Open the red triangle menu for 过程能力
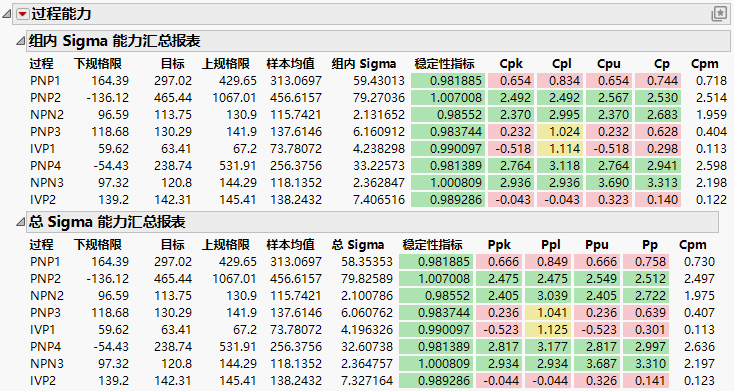Screen dimensions: 734x391 [x=22, y=14]
